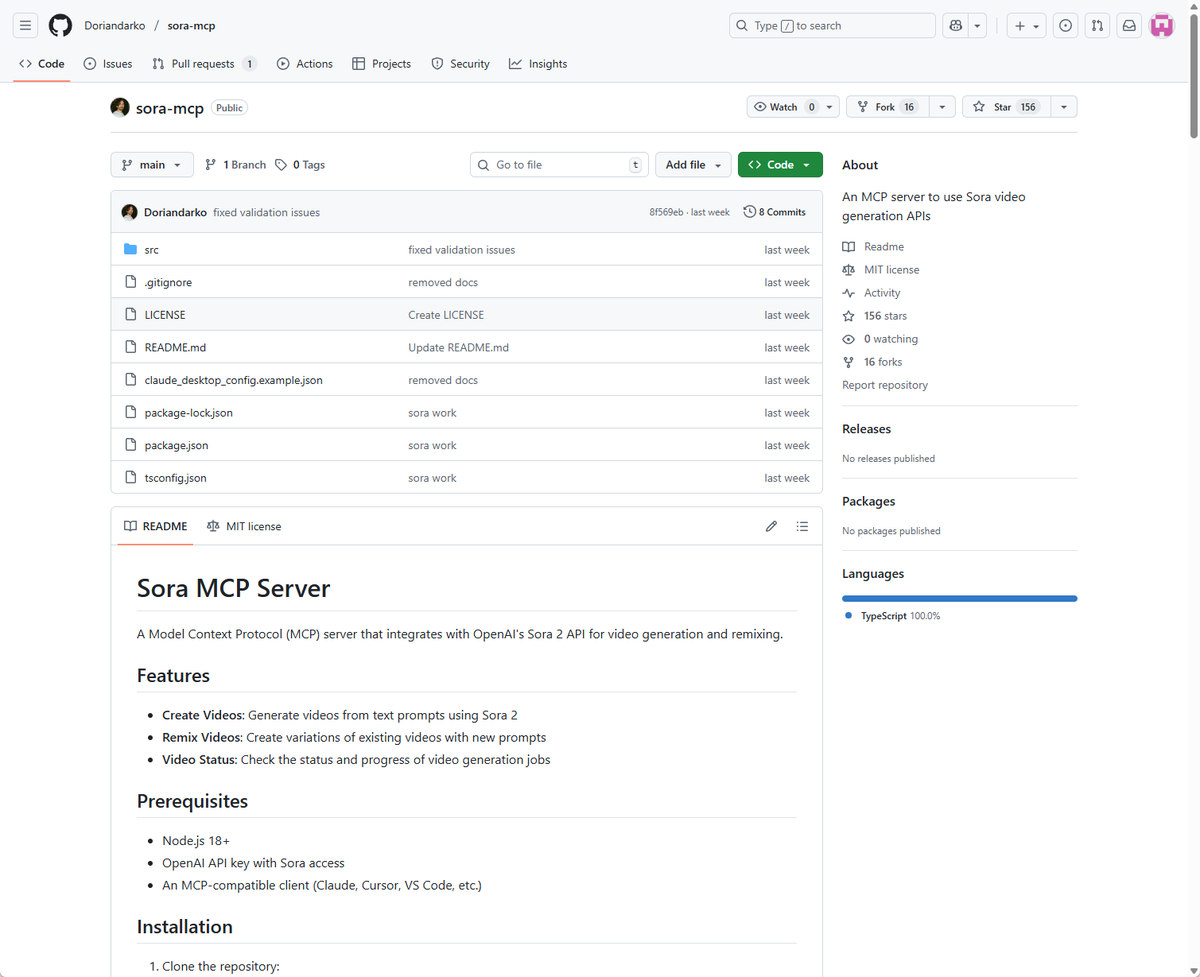Open the 'Update README.md' commit message
1200x977 pixels.
click(x=458, y=348)
